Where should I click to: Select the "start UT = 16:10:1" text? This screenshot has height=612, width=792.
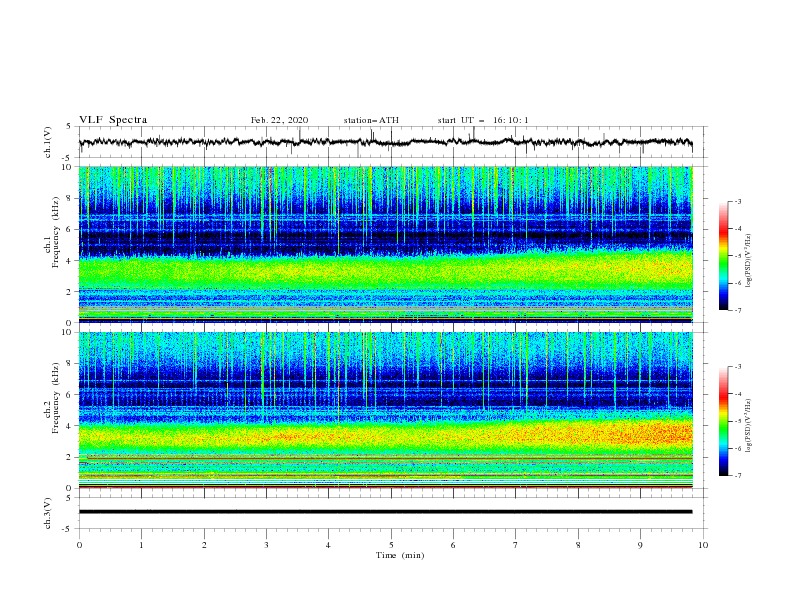(x=483, y=120)
